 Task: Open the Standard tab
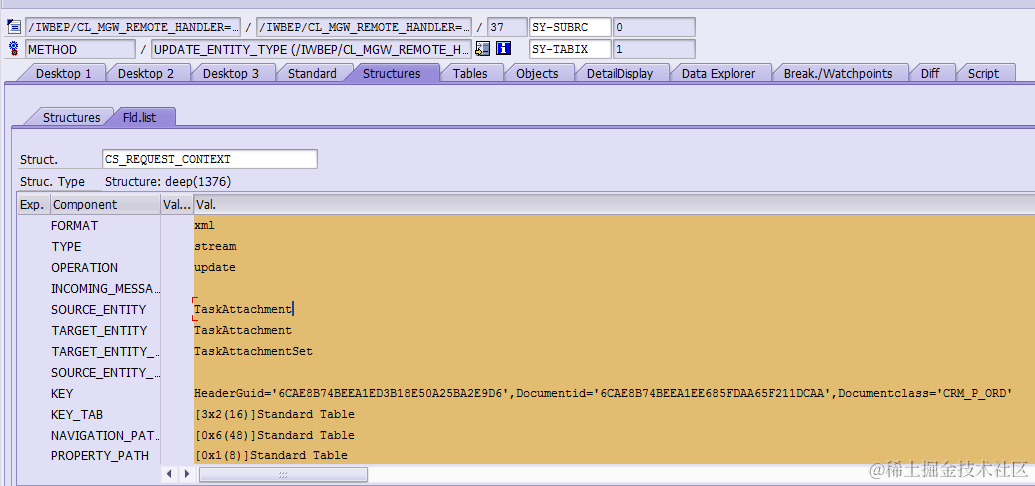point(312,73)
